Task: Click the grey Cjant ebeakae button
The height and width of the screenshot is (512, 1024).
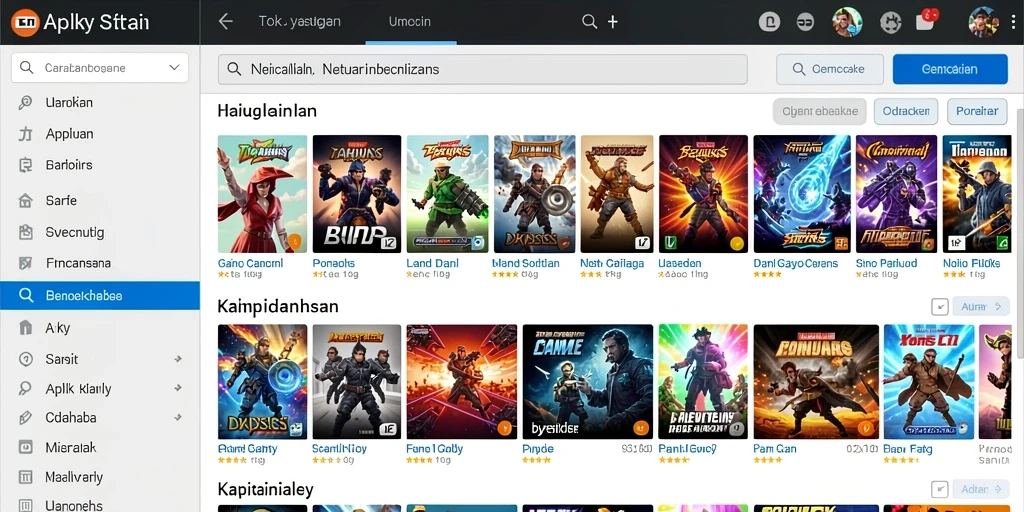Action: (820, 112)
